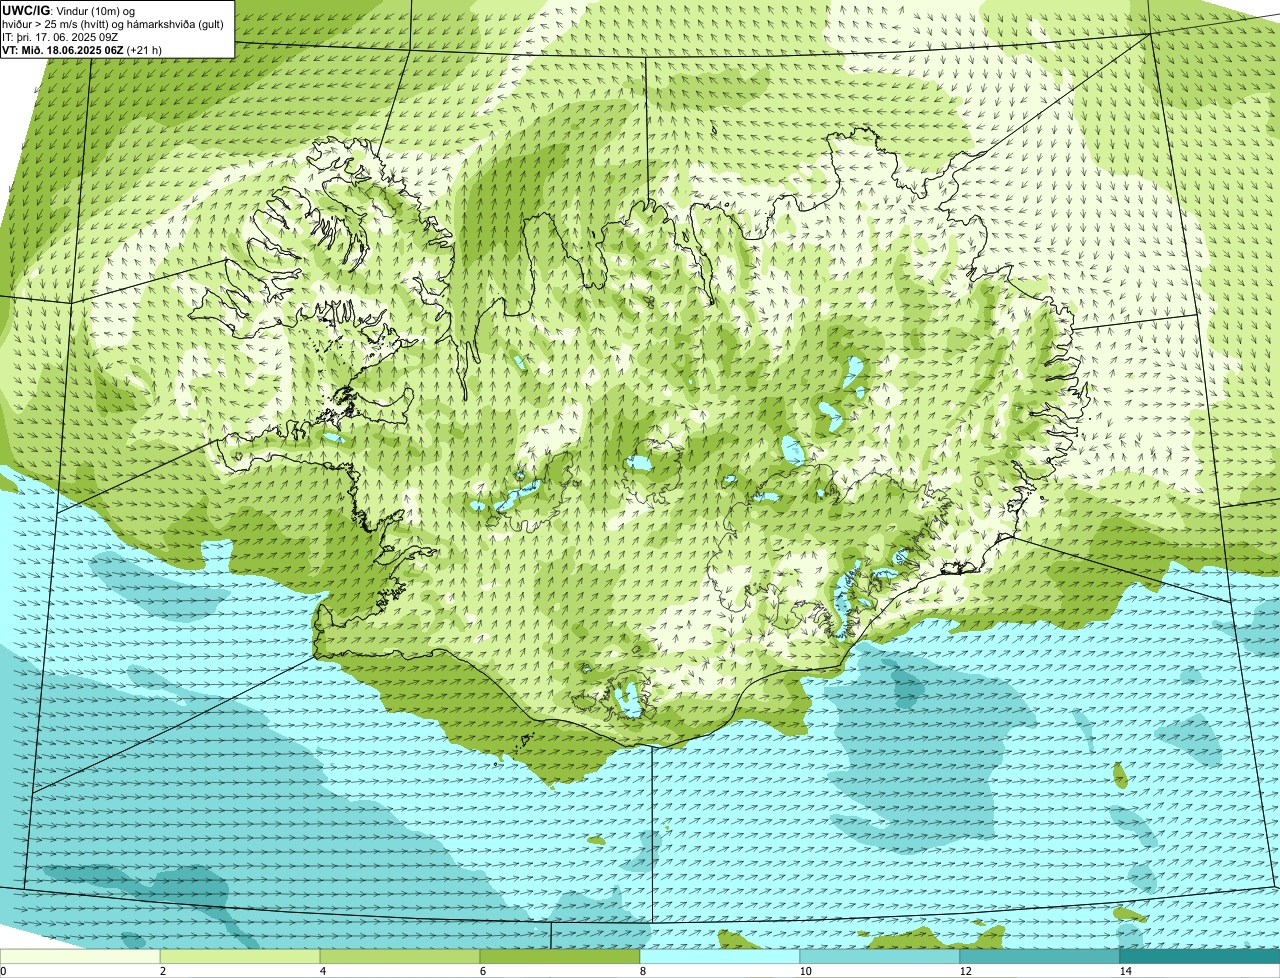
Task: Click the legend scale label "12"
Action: click(965, 971)
